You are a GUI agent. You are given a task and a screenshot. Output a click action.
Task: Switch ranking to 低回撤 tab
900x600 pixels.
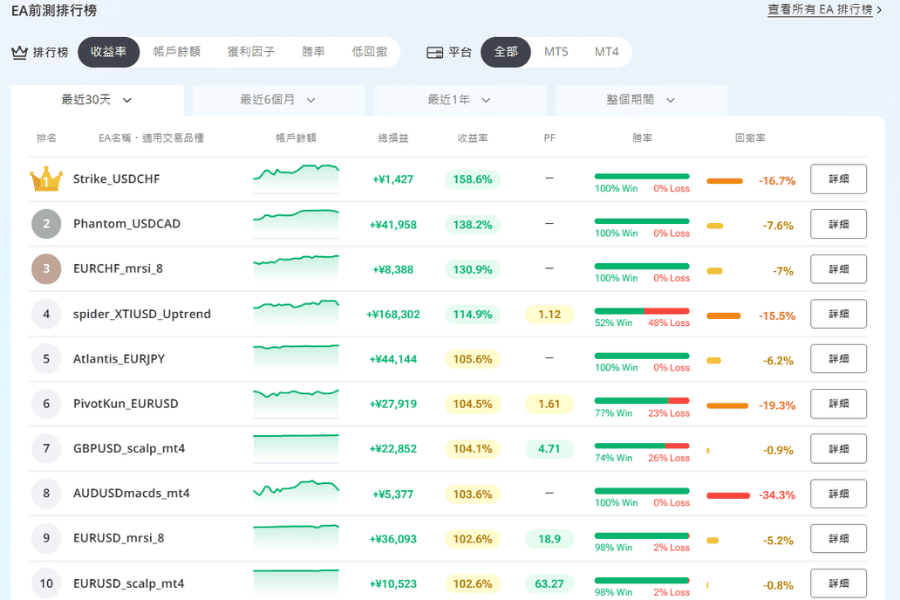[x=369, y=52]
